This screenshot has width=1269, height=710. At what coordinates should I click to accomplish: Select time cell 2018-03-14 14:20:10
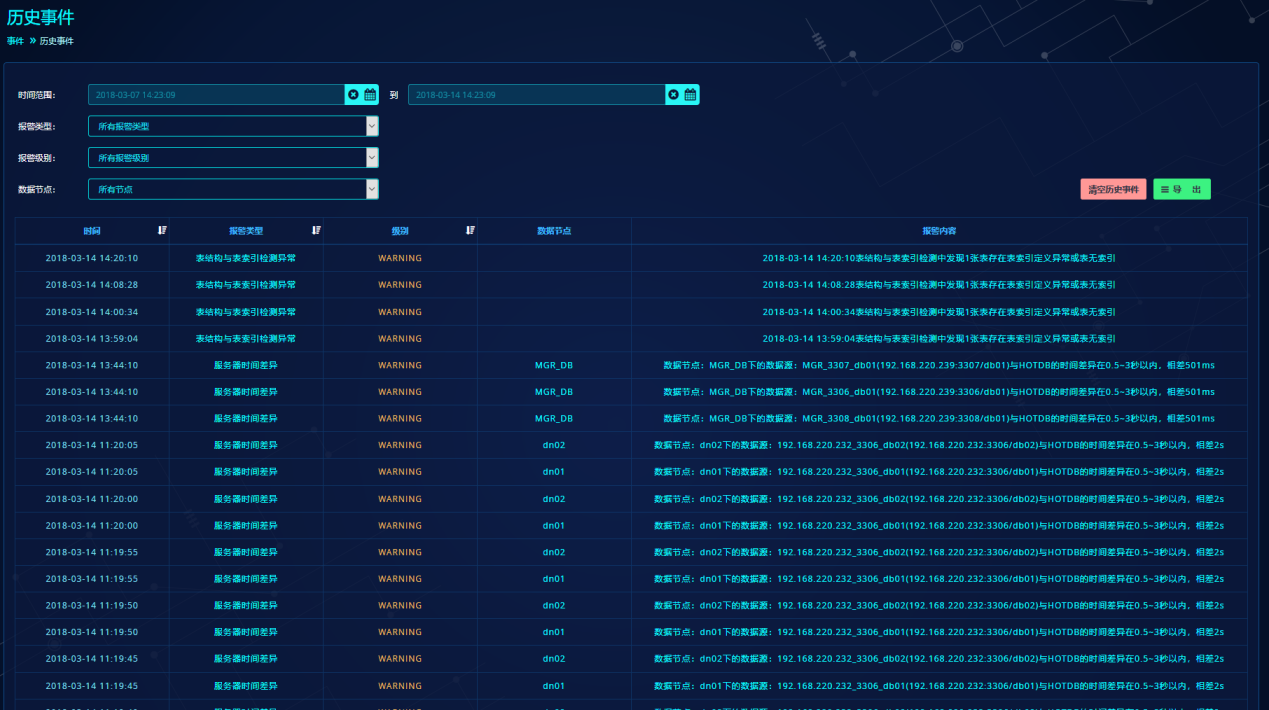(92, 258)
